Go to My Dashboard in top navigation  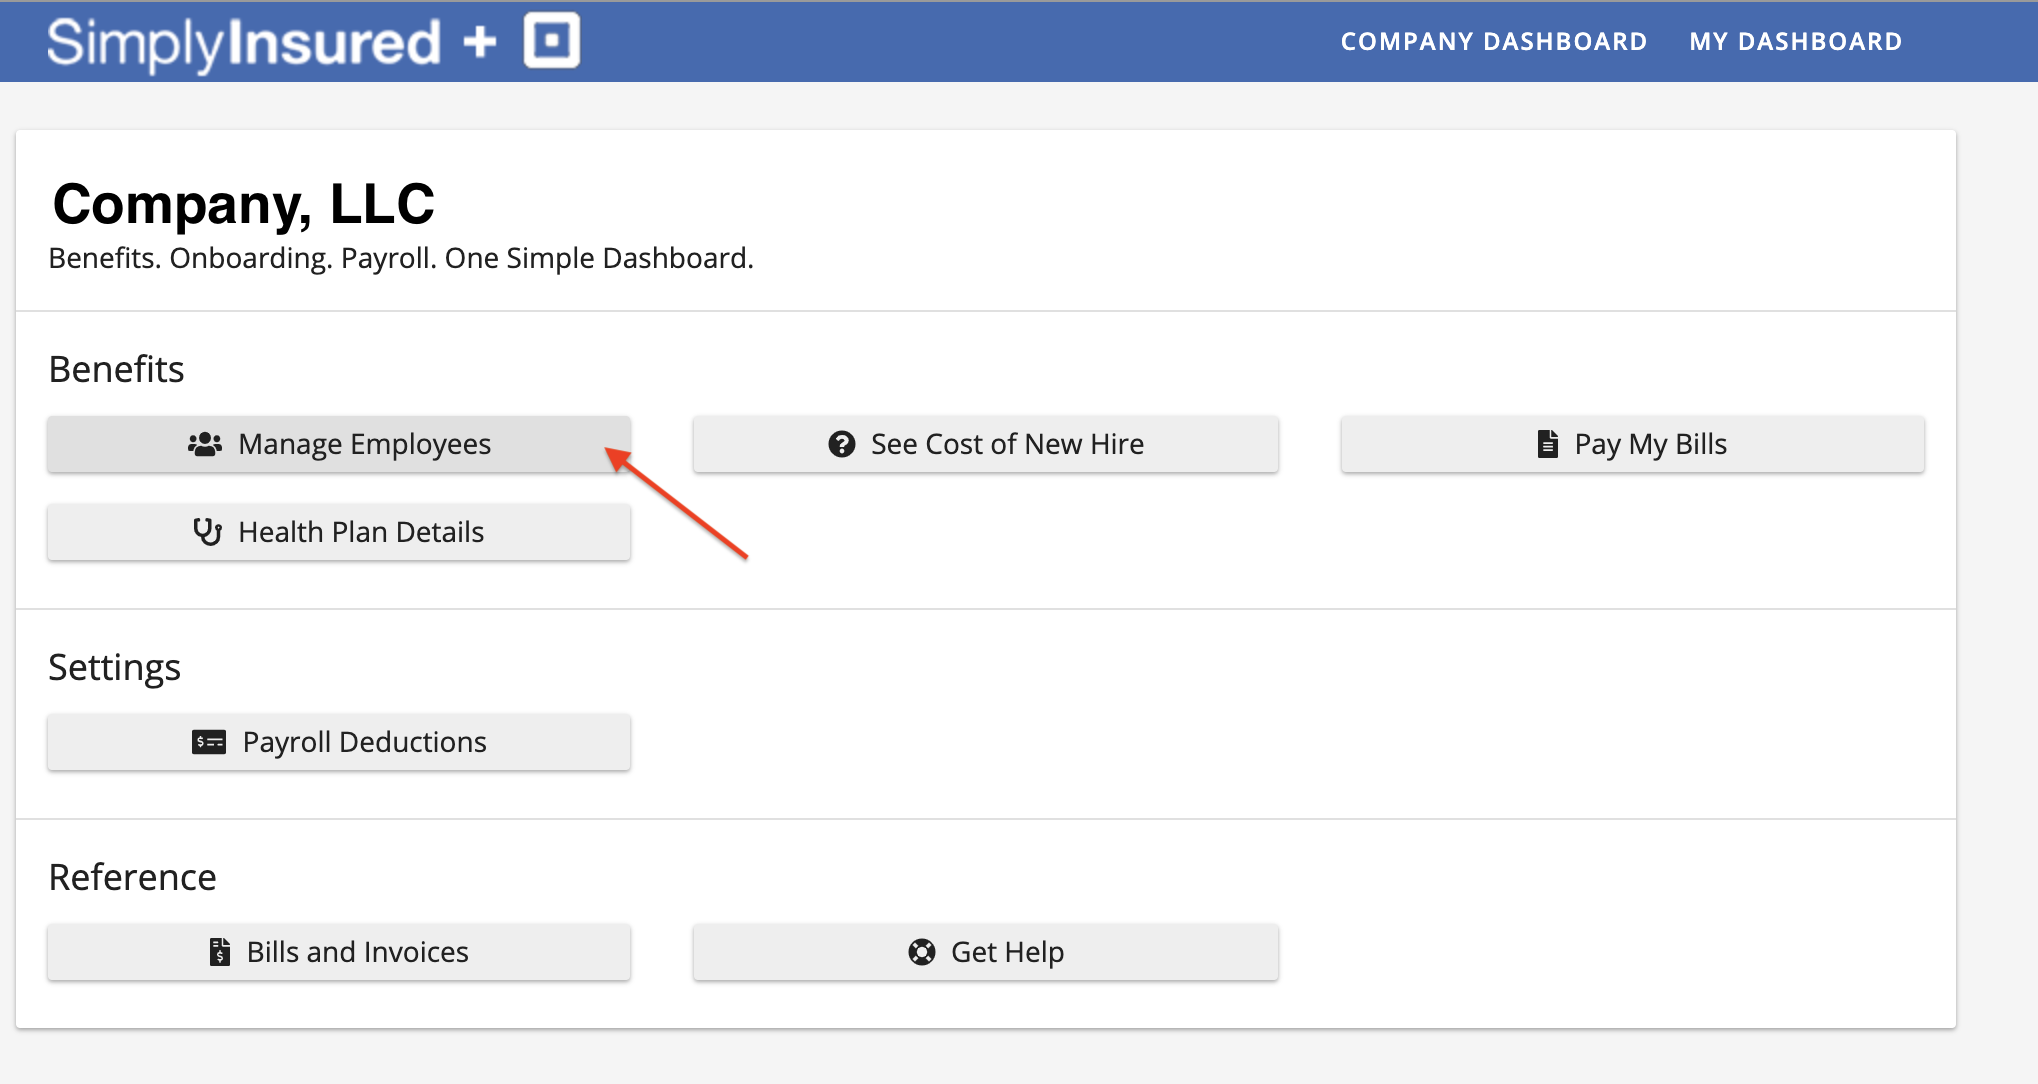1795,42
